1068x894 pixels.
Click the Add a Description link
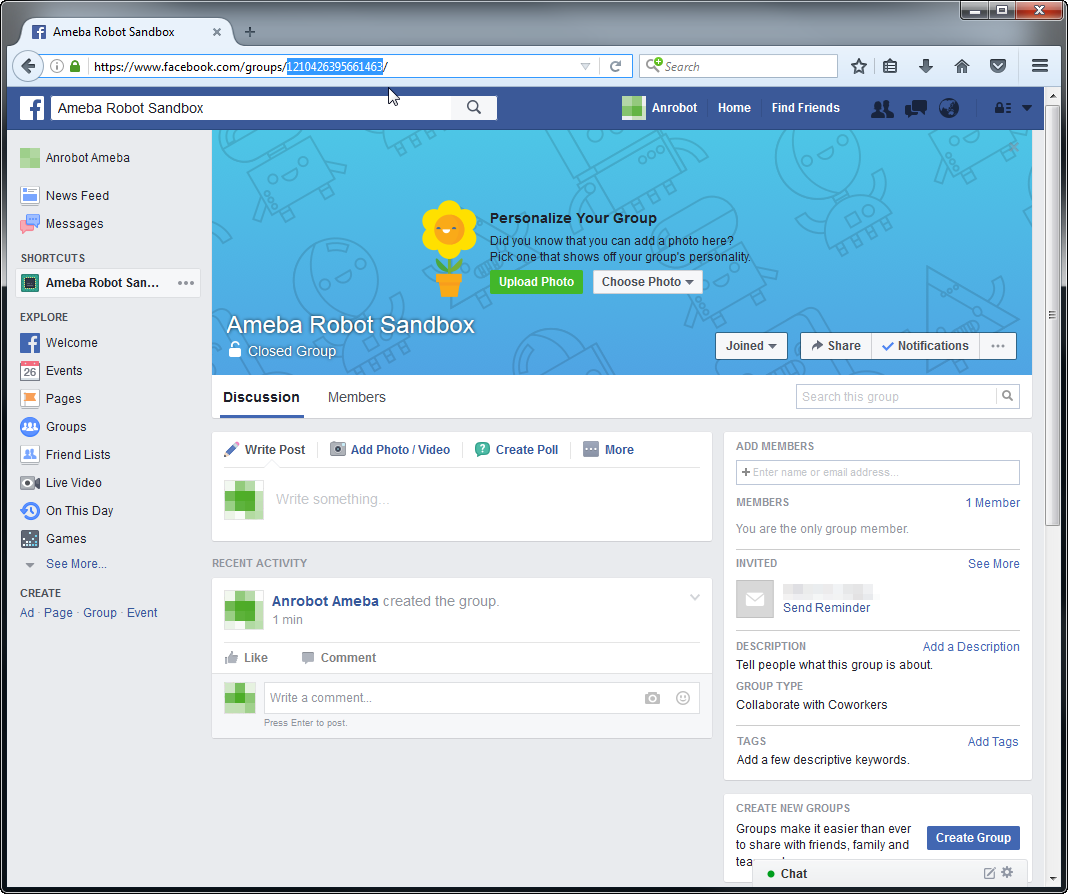(971, 646)
